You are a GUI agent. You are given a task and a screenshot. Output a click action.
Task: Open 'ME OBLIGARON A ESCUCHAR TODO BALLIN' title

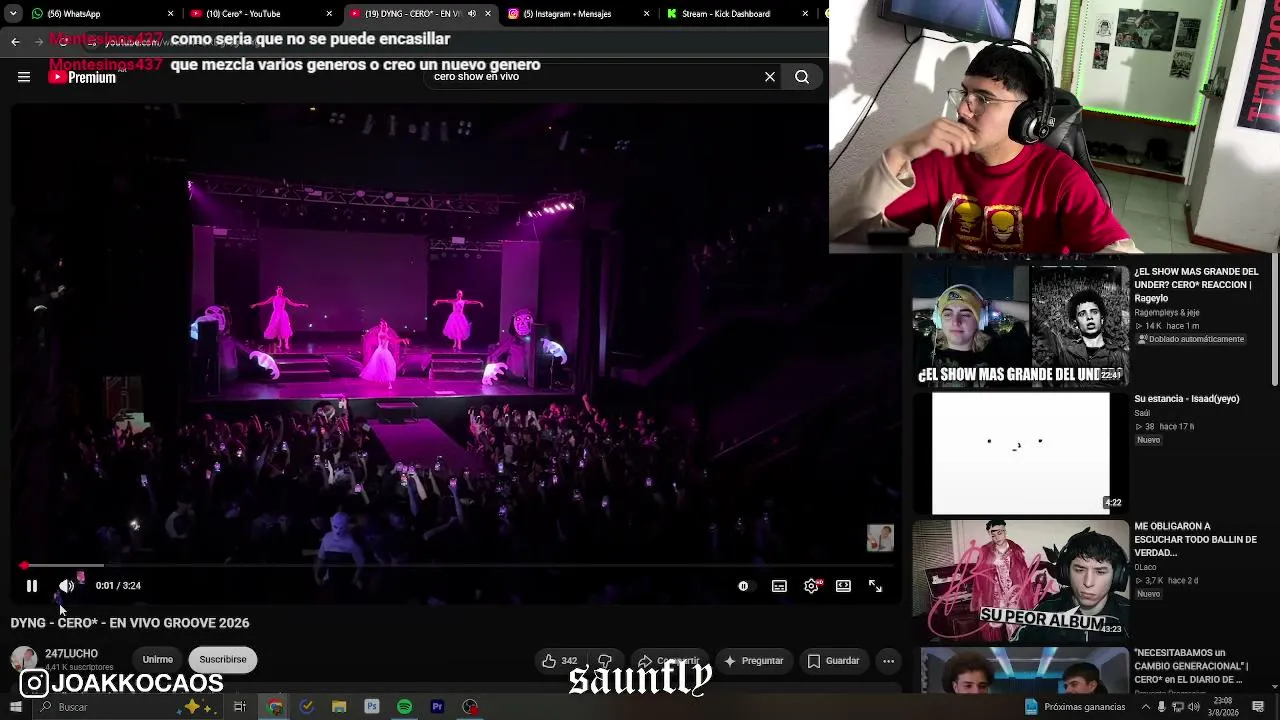[x=1195, y=539]
